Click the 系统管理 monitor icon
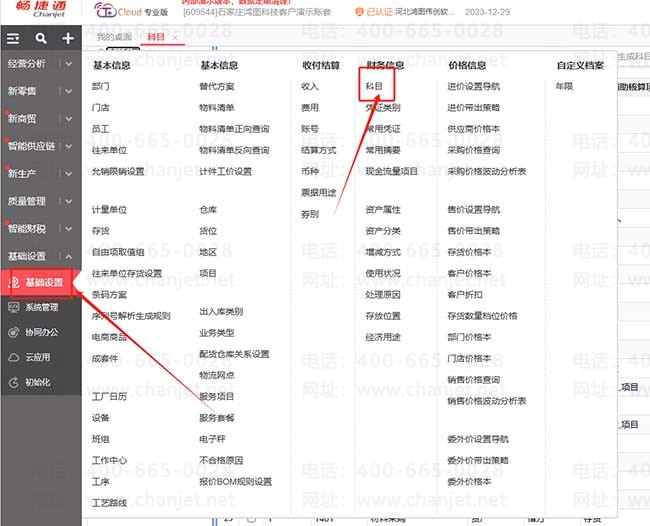650x526 pixels. [14, 307]
